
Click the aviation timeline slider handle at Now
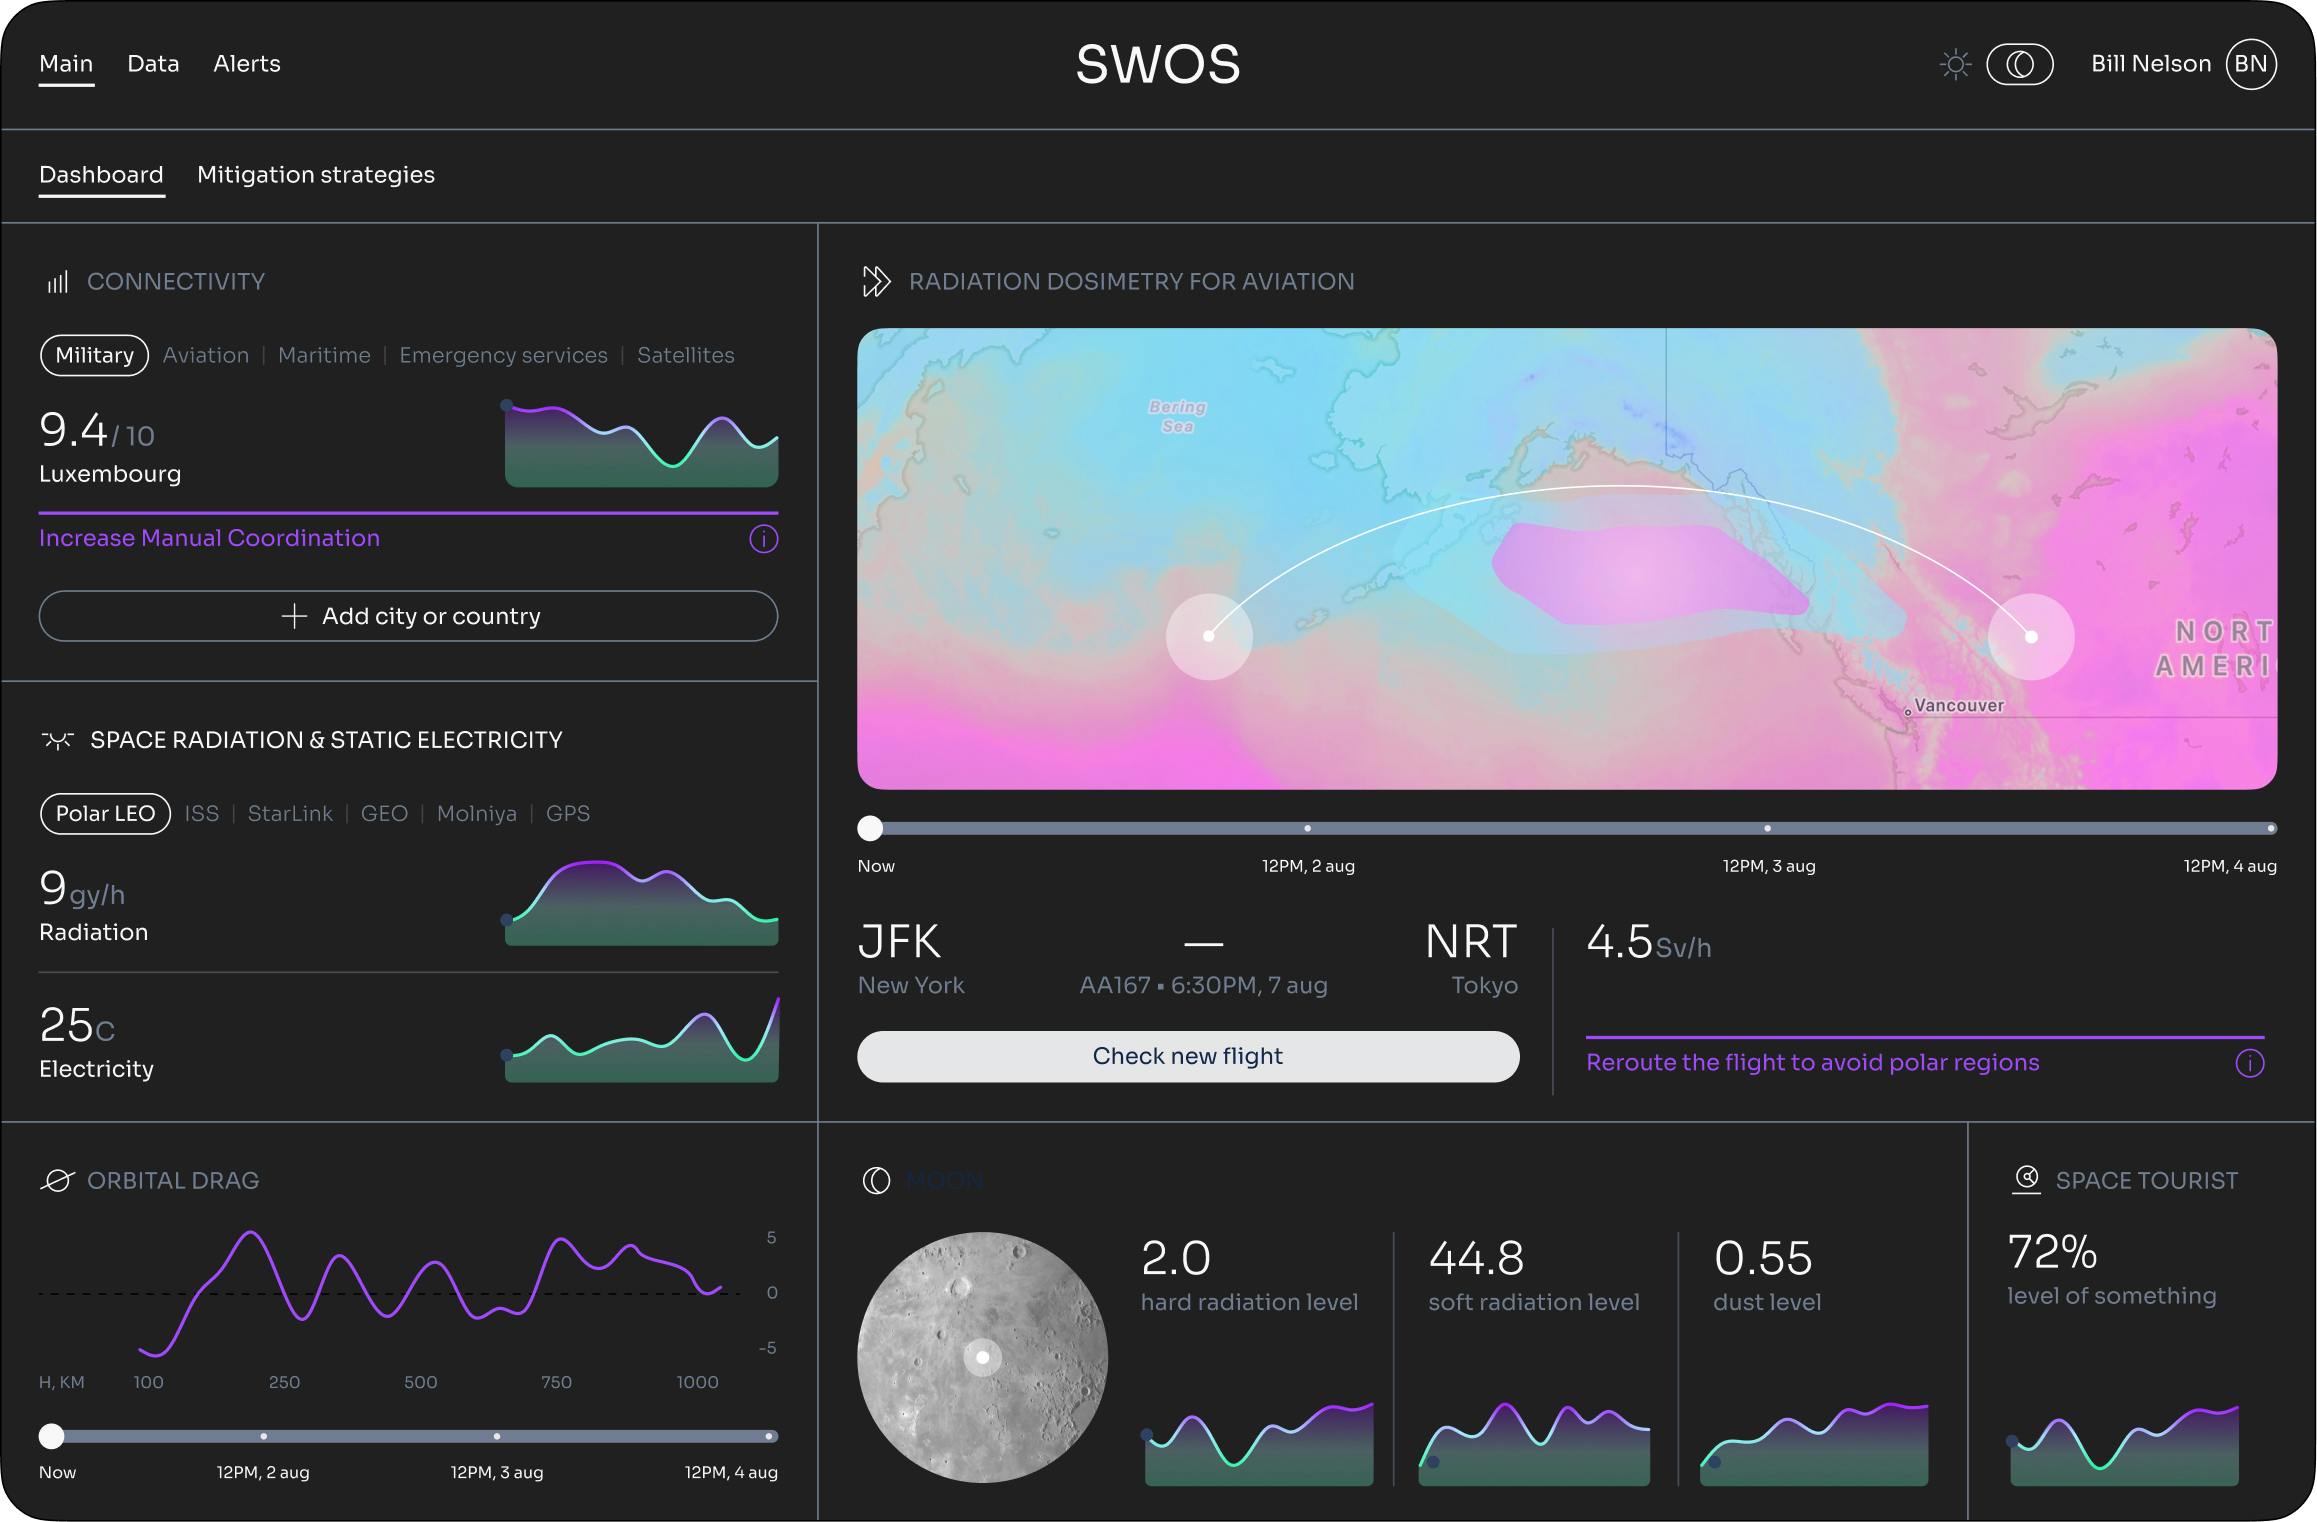pyautogui.click(x=870, y=828)
